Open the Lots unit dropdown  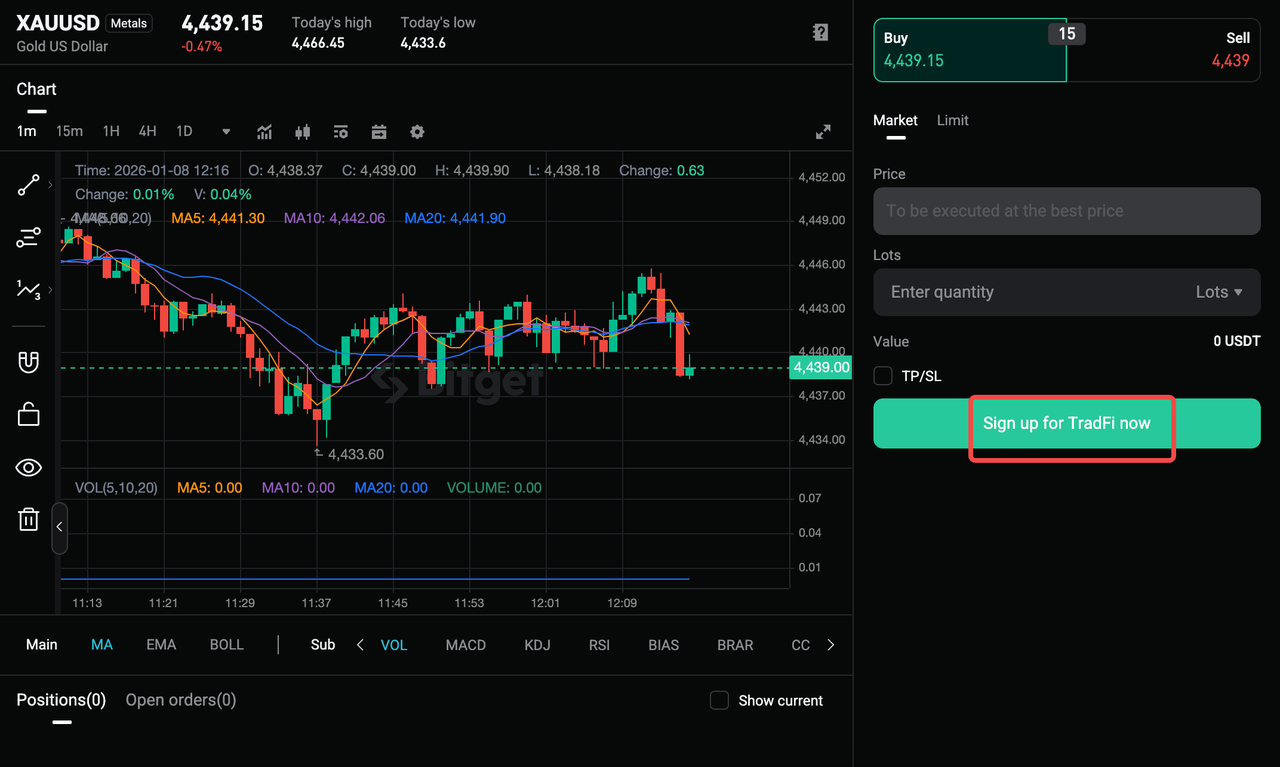[1222, 292]
